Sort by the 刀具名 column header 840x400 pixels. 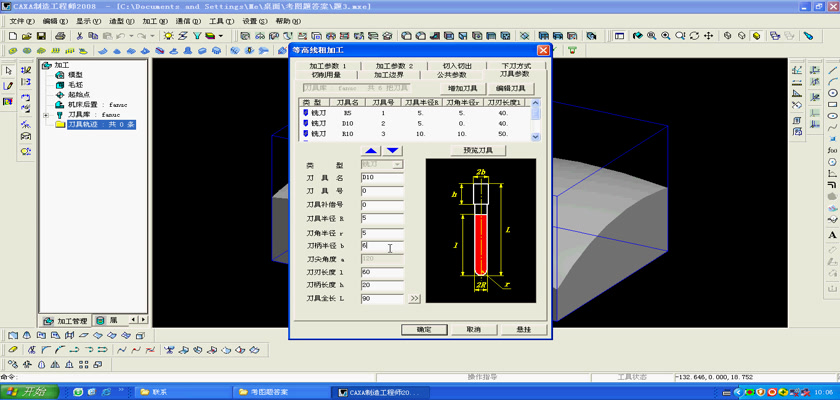[x=347, y=102]
